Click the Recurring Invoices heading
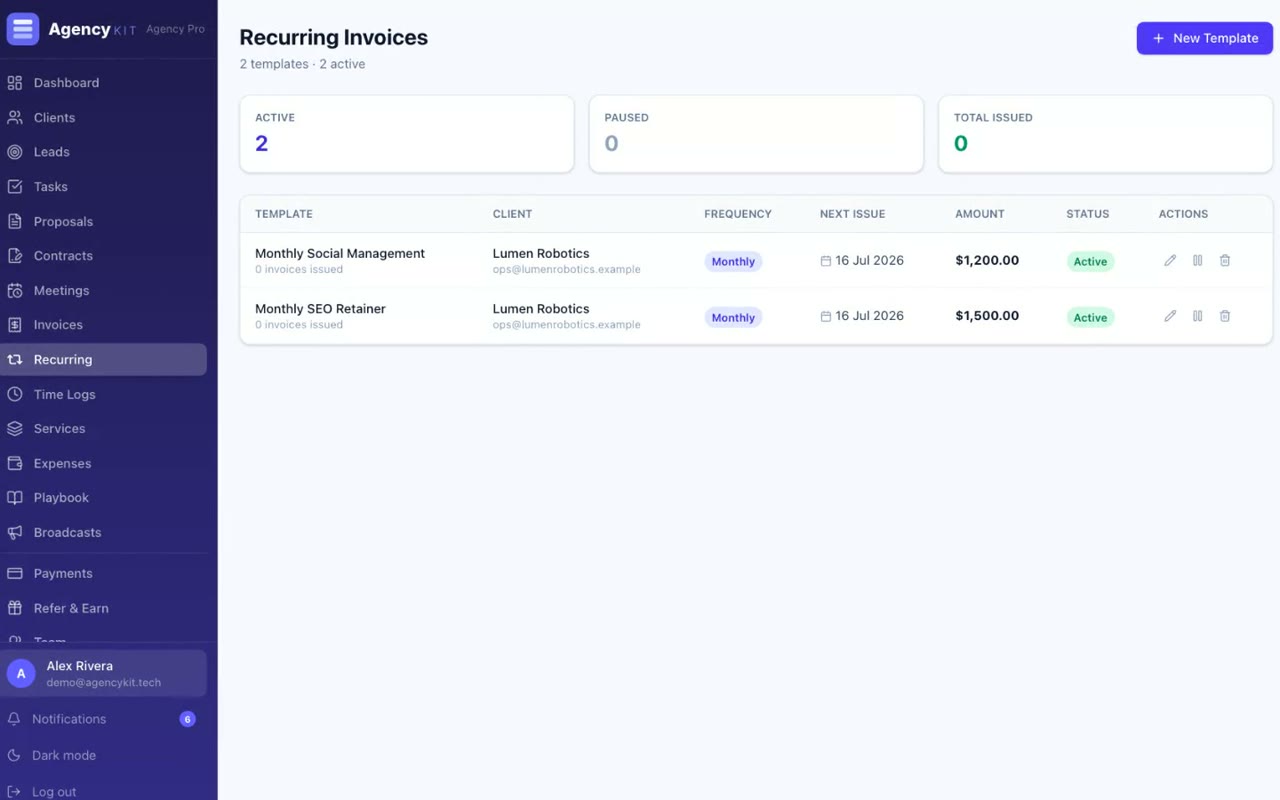 [x=334, y=37]
